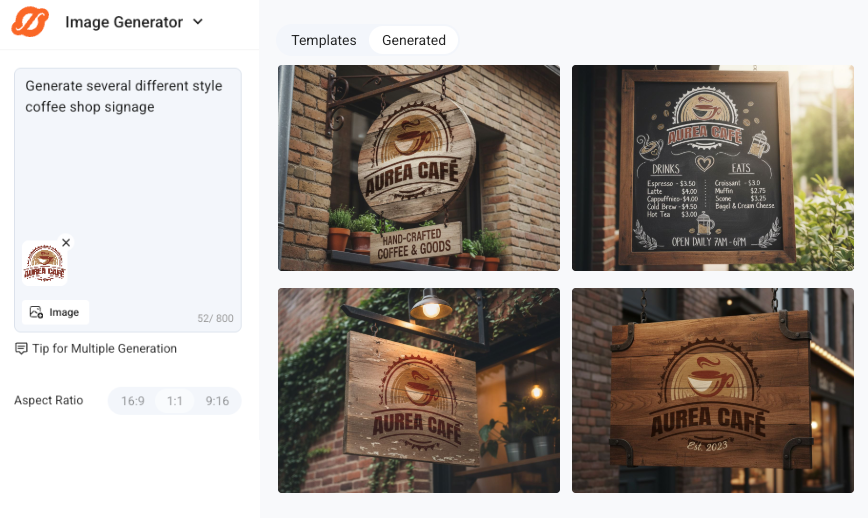Viewport: 868px width, 518px height.
Task: Select the 9:16 aspect ratio
Action: tap(217, 401)
